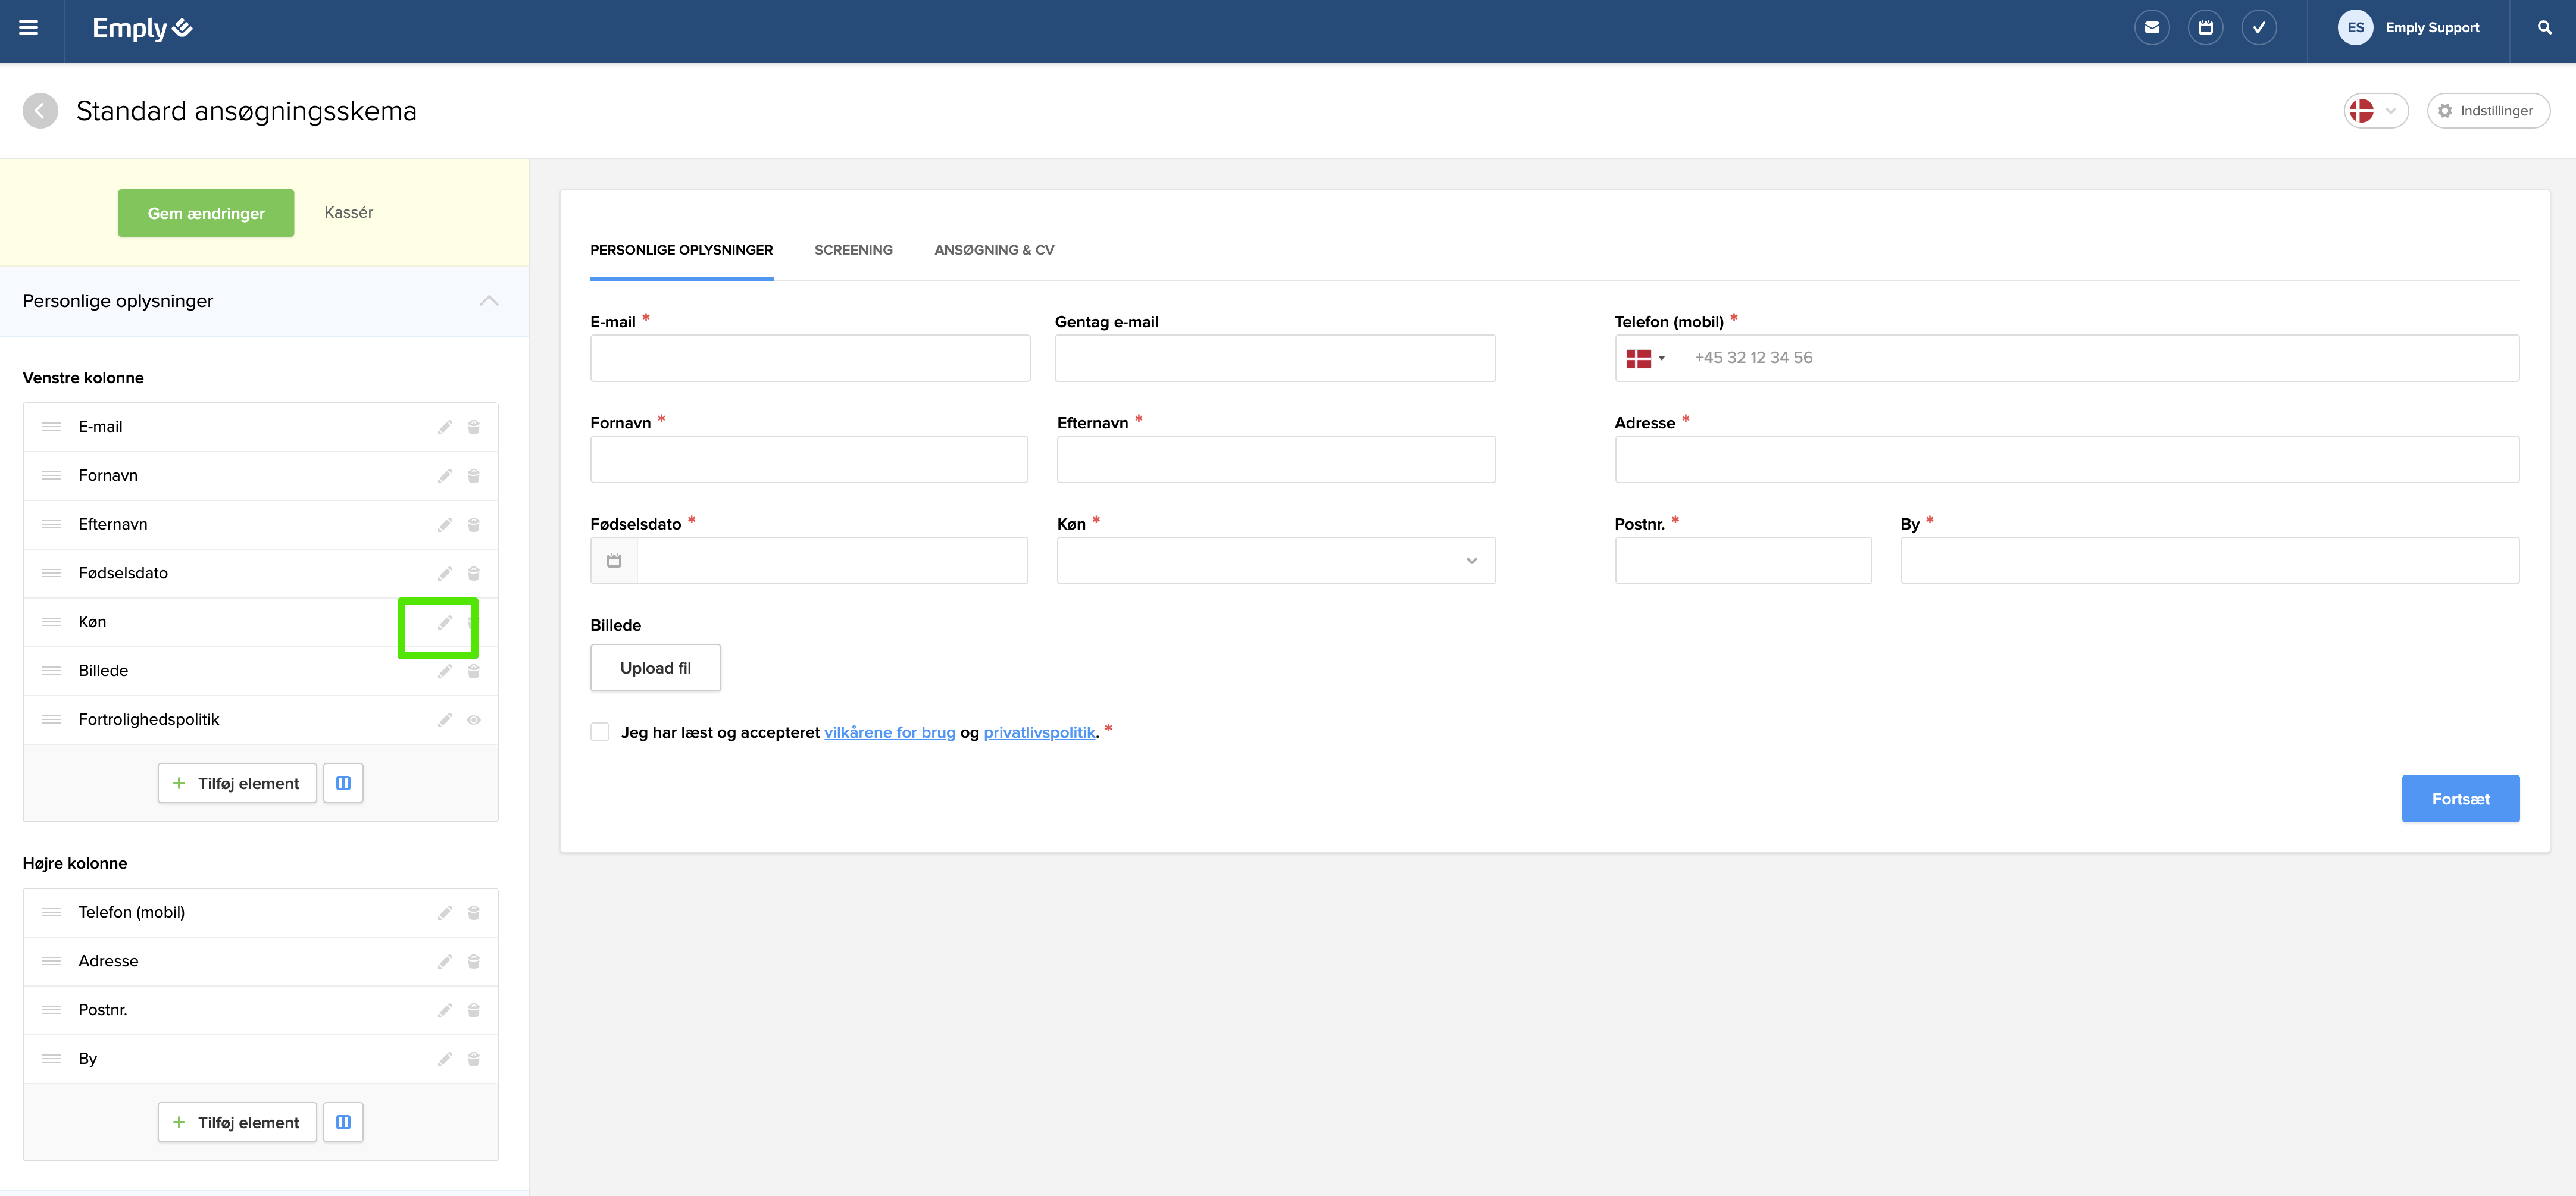Viewport: 2576px width, 1196px height.
Task: Switch to the Screening tab
Action: (x=853, y=250)
